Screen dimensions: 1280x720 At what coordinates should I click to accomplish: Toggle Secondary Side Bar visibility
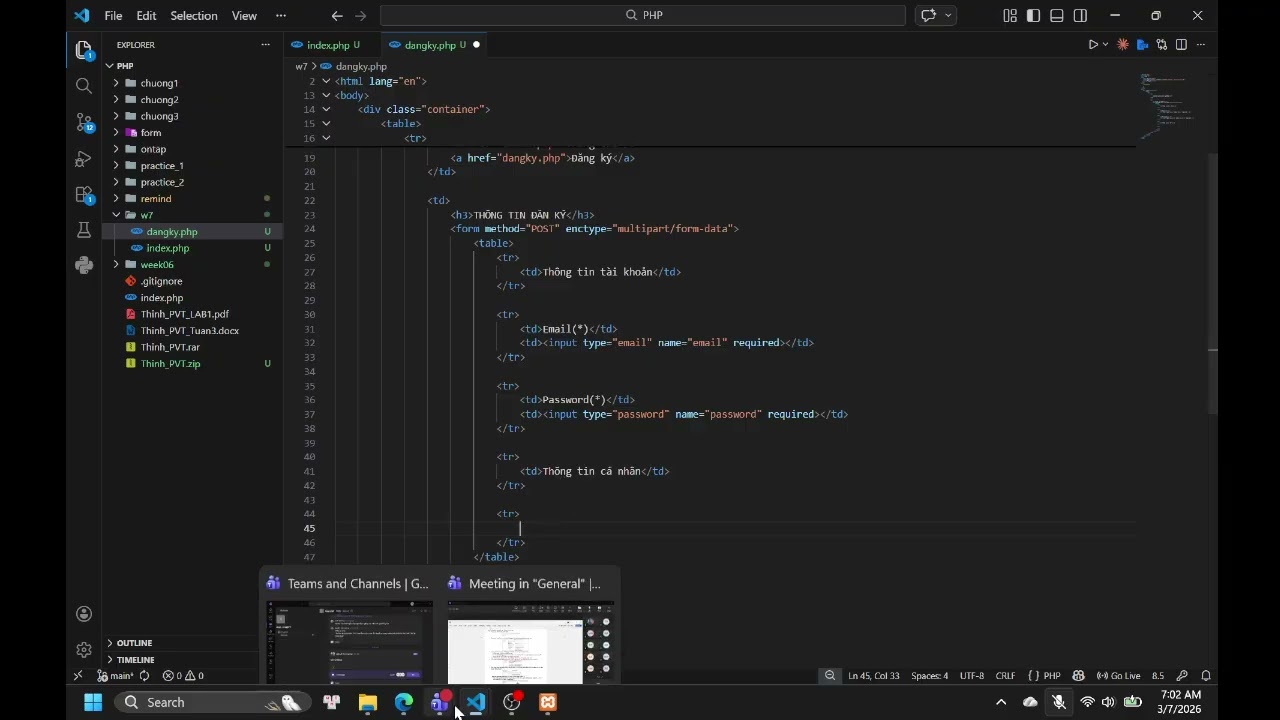tap(1080, 15)
